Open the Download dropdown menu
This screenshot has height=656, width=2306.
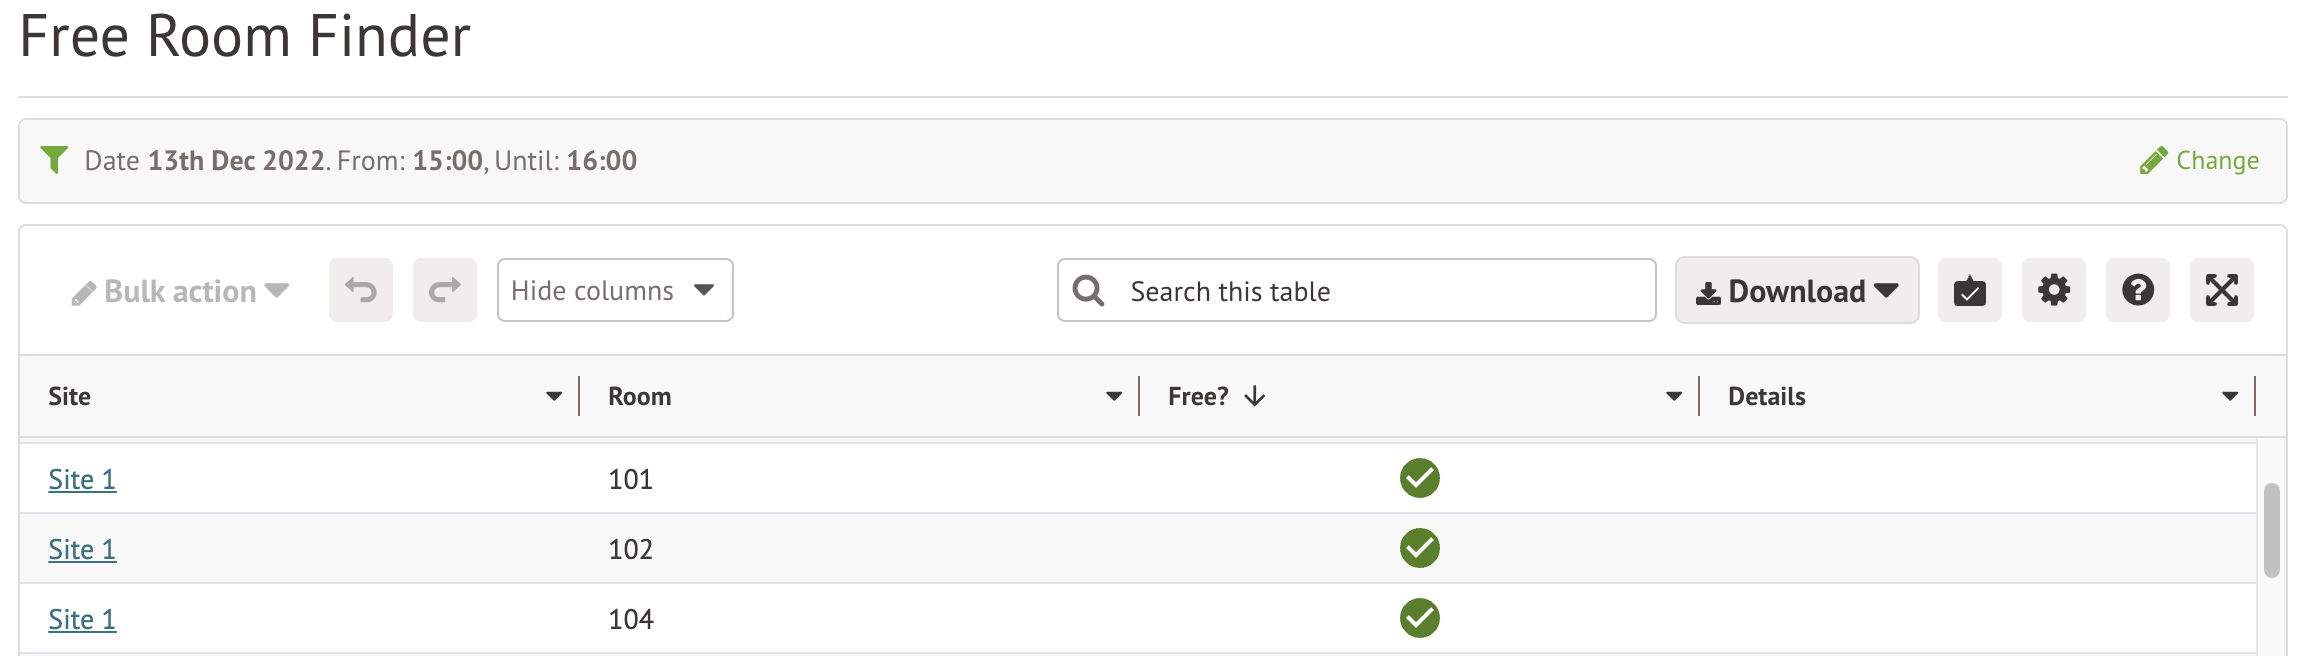(1796, 290)
